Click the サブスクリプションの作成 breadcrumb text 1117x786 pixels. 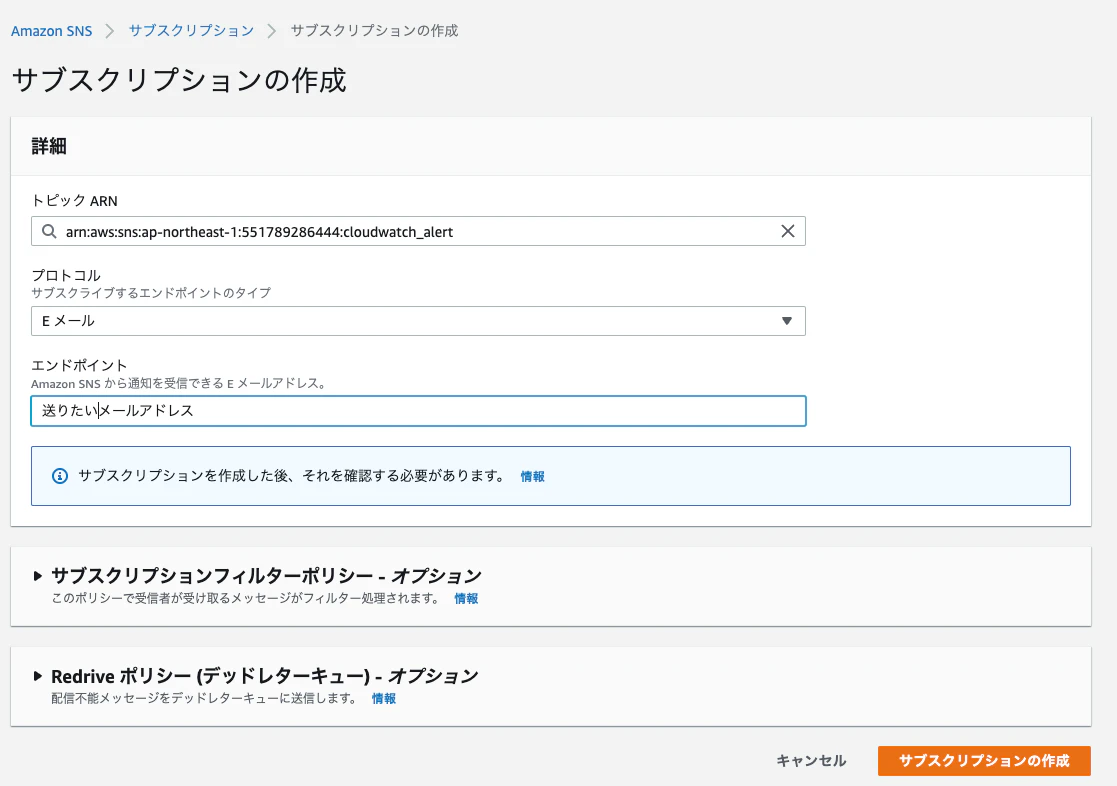pyautogui.click(x=374, y=31)
